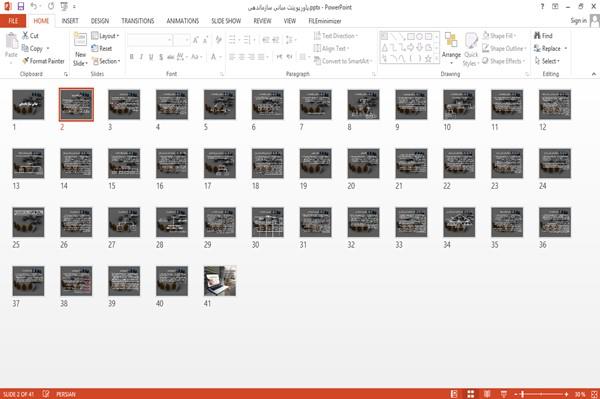Toggle Align Left paragraph alignment
This screenshot has width=600, height=399.
(x=232, y=57)
